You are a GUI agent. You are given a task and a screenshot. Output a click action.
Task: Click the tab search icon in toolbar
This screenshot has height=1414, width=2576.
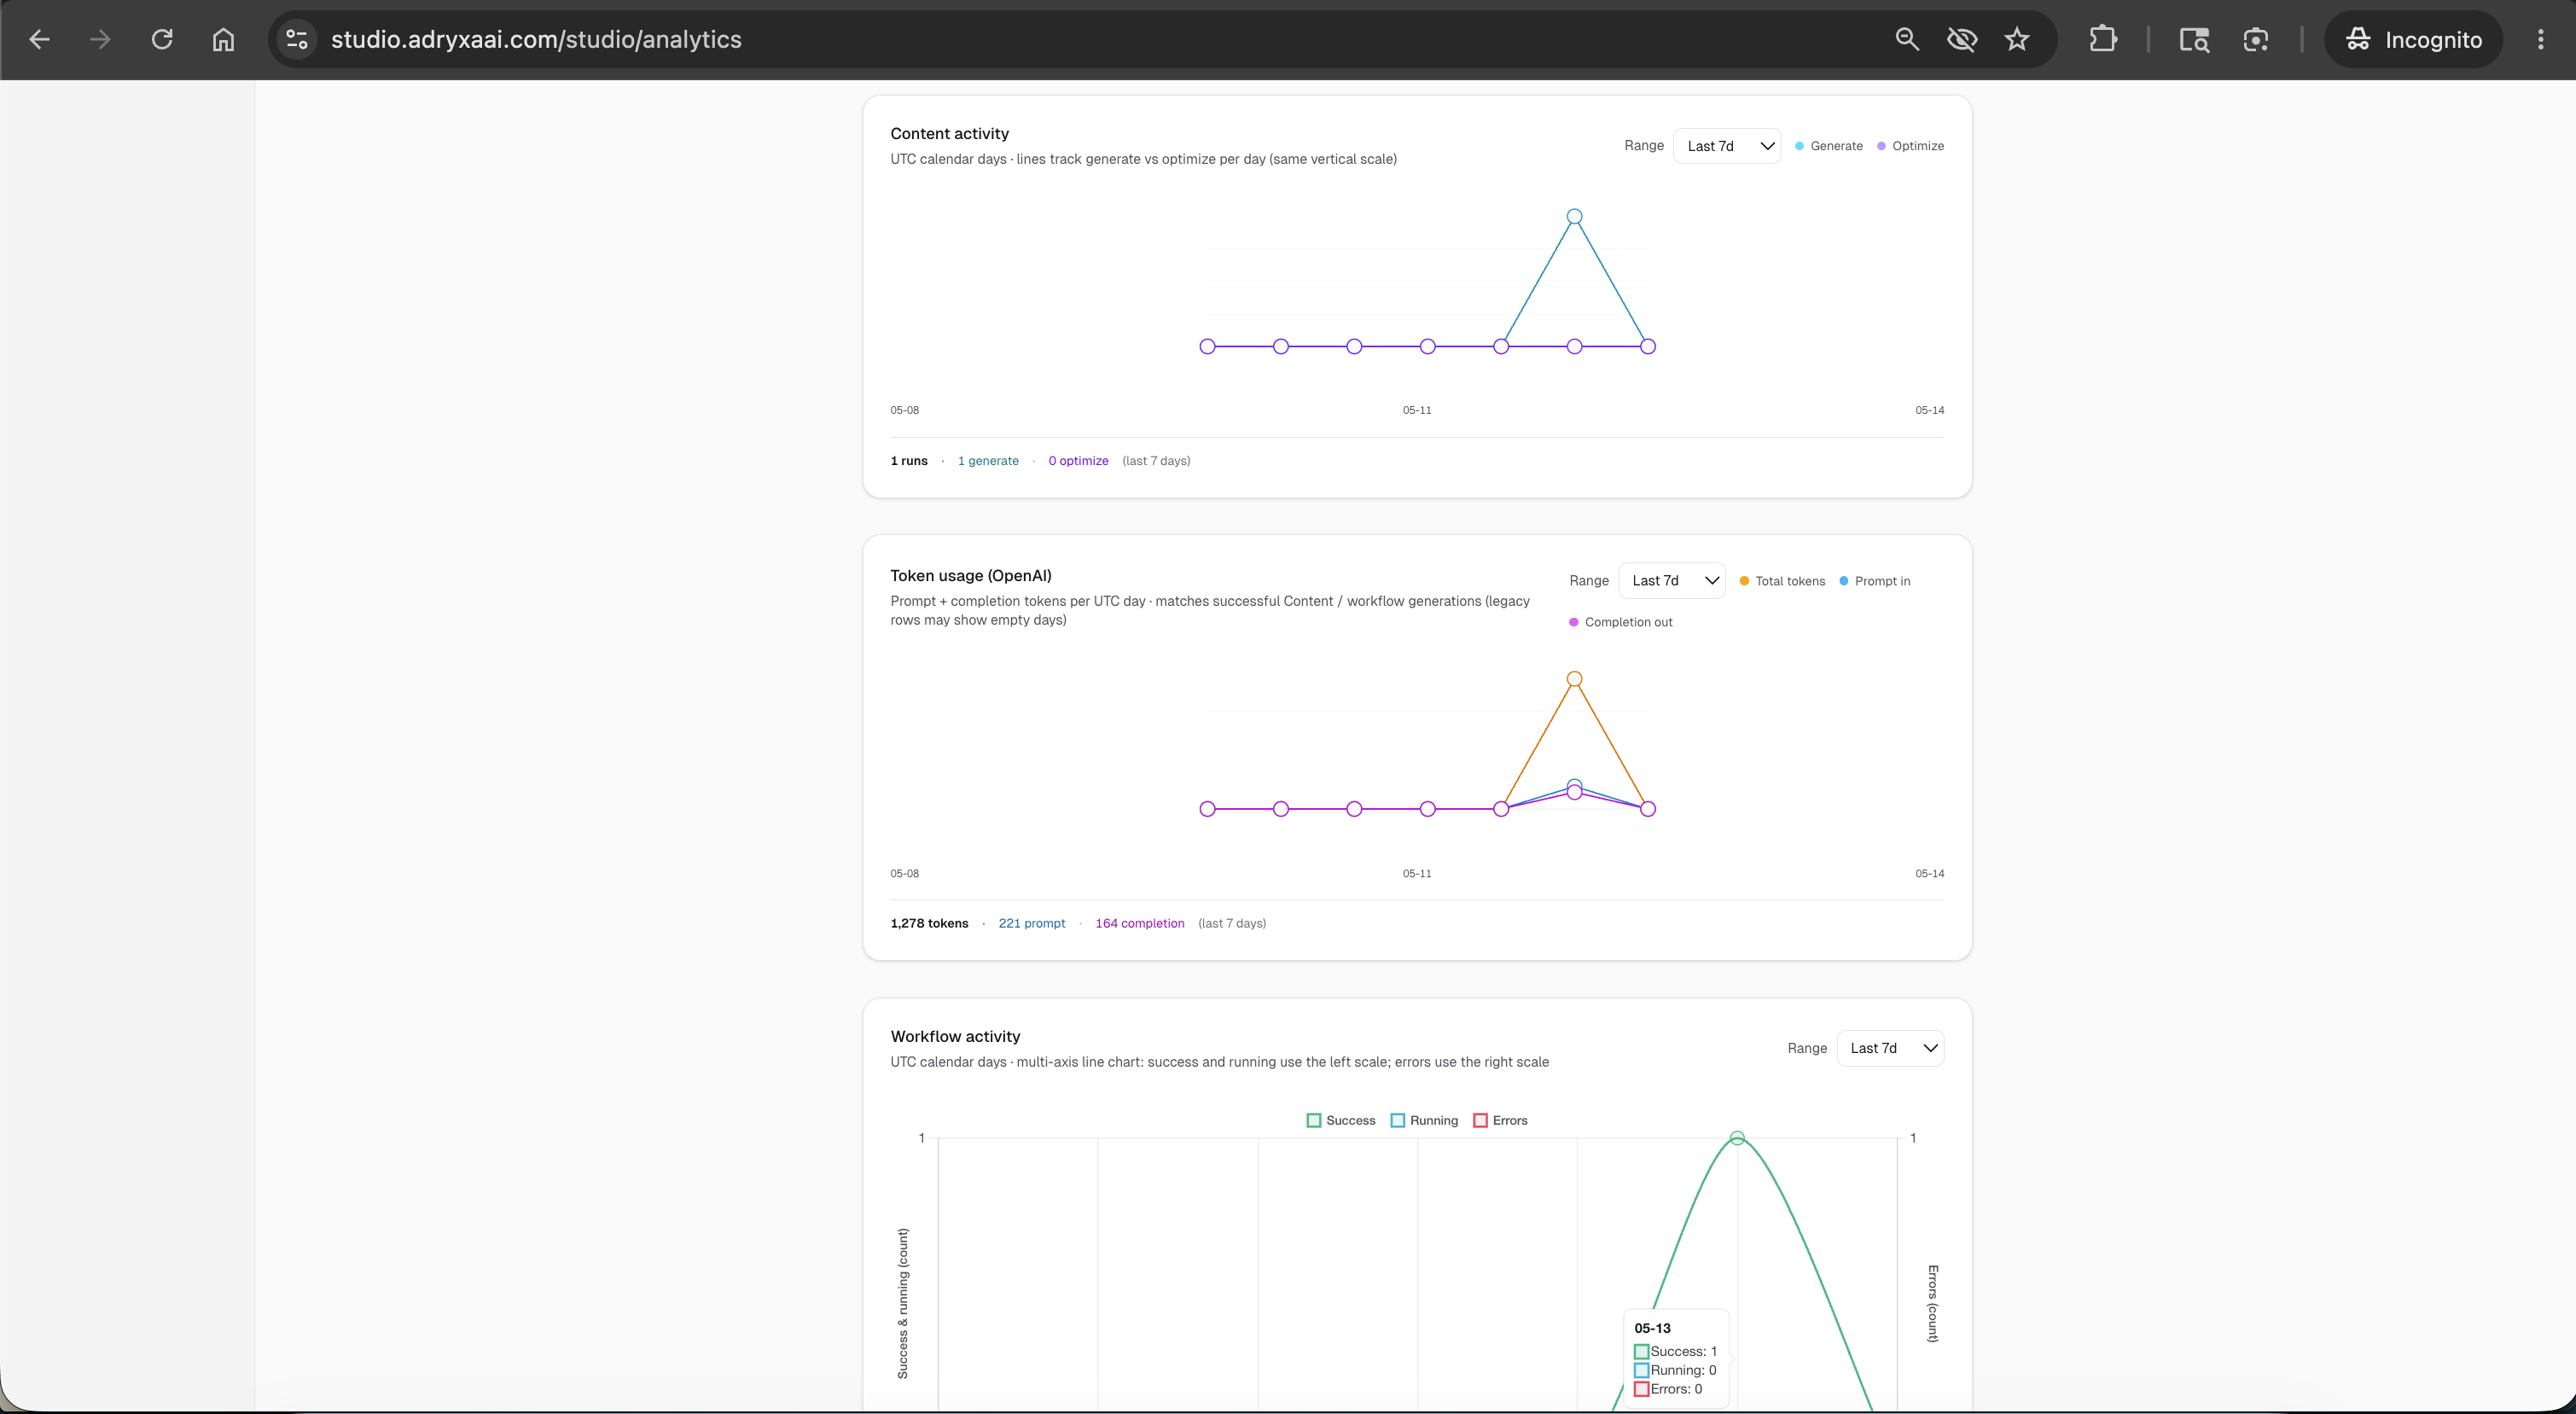coord(2194,40)
